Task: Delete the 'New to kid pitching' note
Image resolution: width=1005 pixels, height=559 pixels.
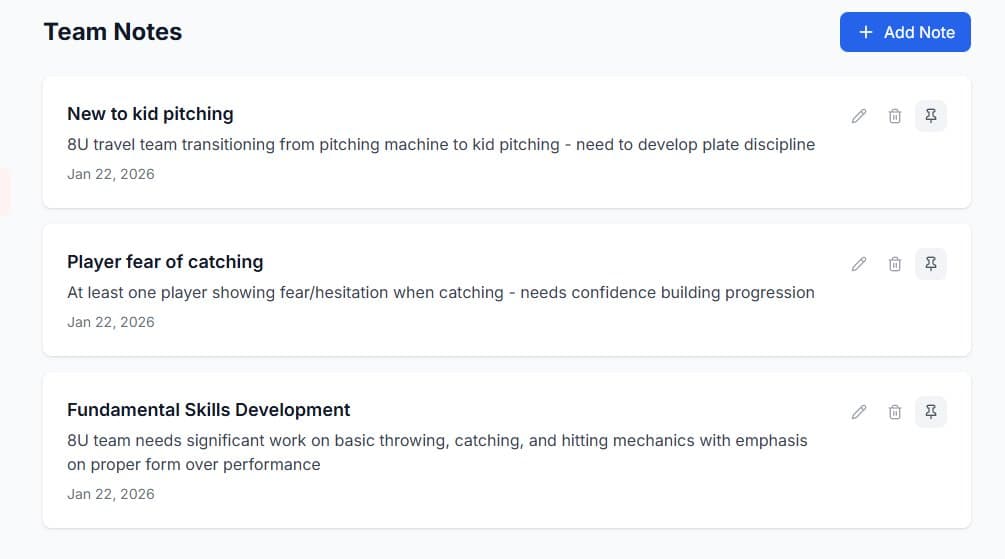Action: pos(895,116)
